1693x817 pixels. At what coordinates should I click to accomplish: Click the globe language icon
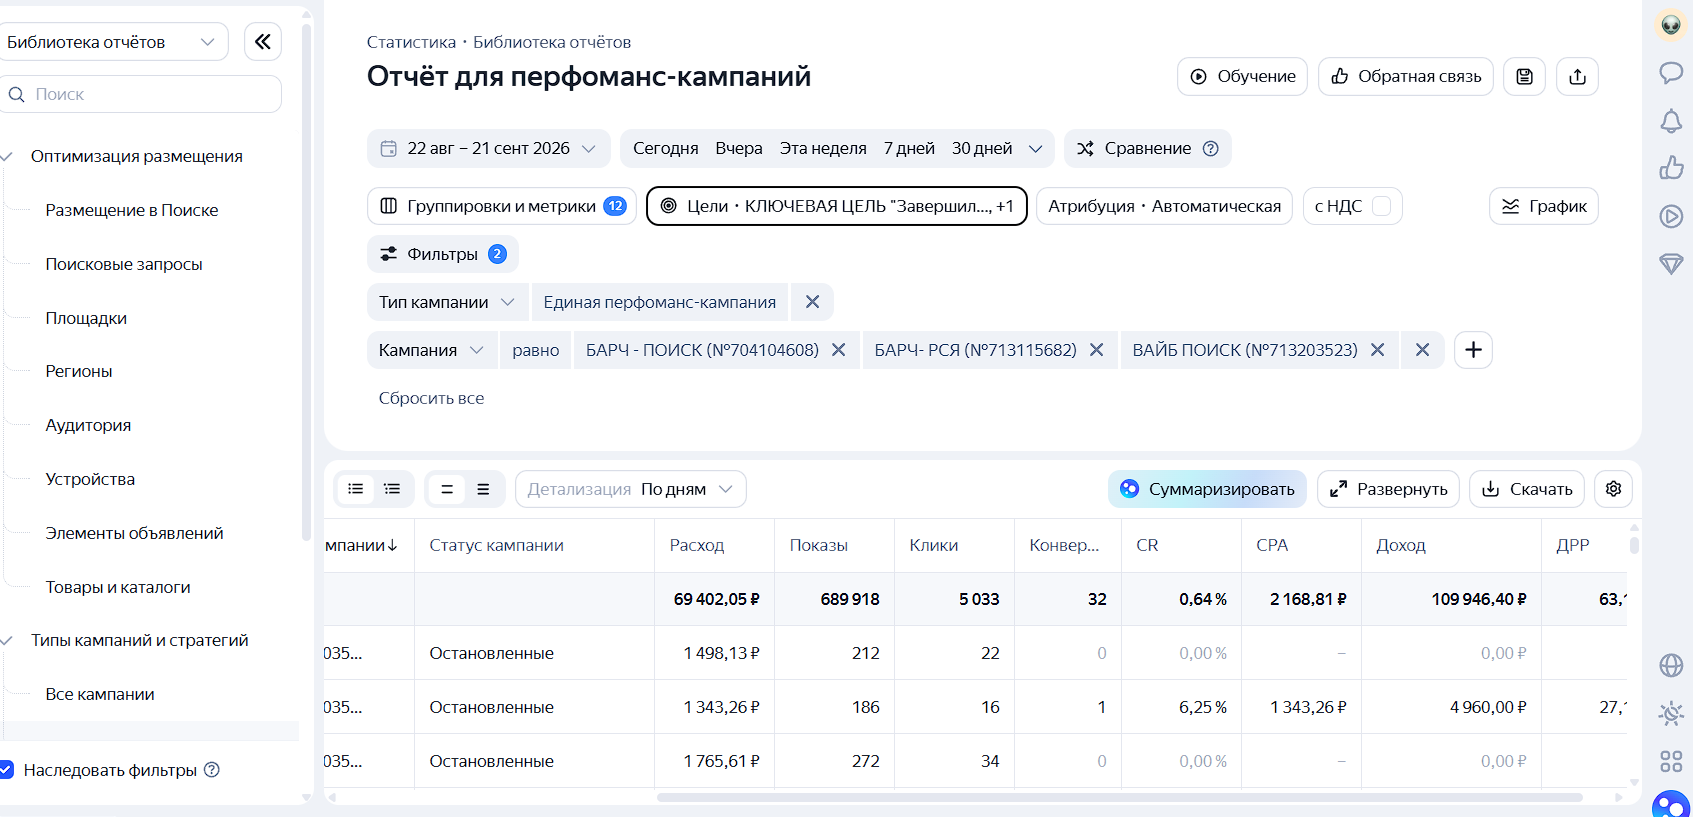[x=1671, y=665]
